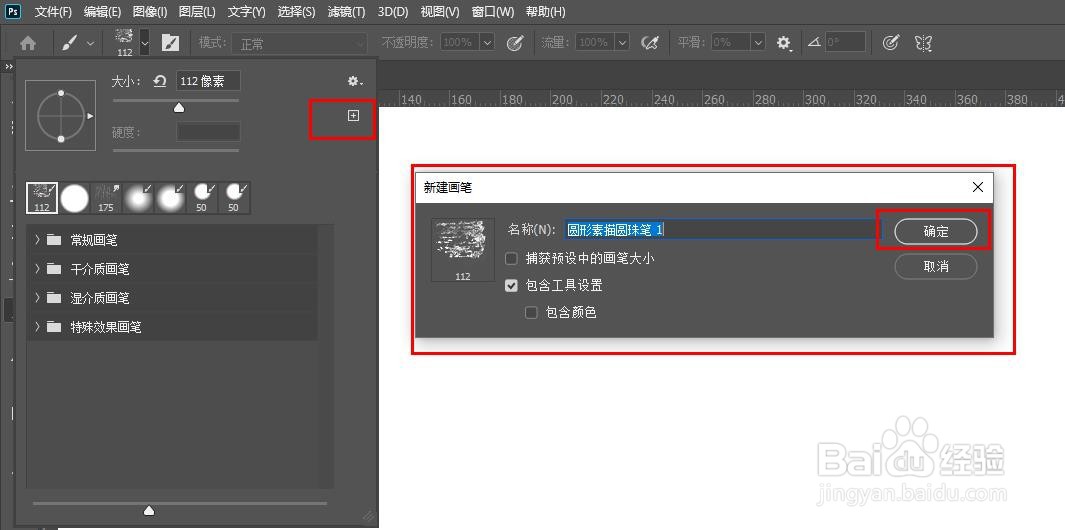The width and height of the screenshot is (1065, 530).
Task: Check 包含颜色 checkbox
Action: point(531,313)
